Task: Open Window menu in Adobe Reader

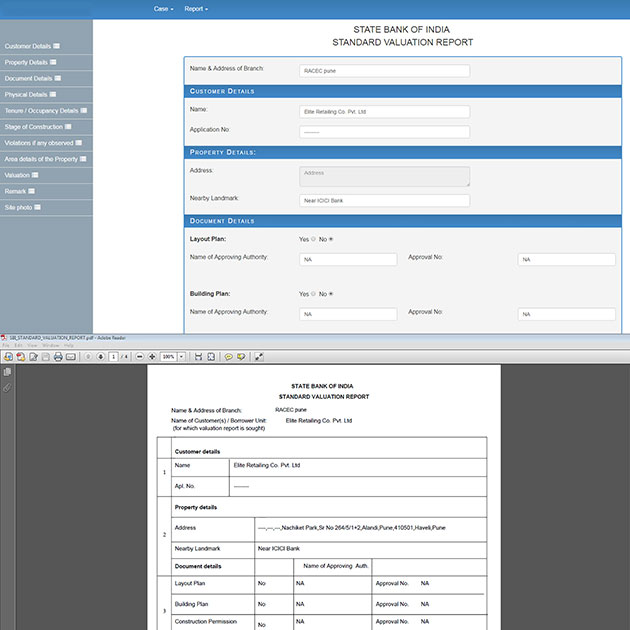Action: tap(51, 346)
